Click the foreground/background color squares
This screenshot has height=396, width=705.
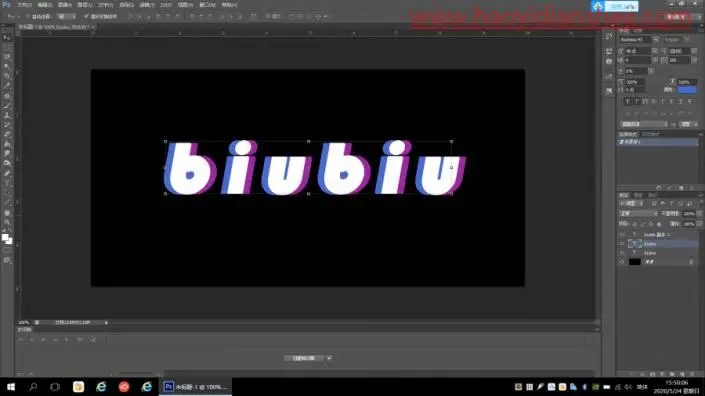7,239
